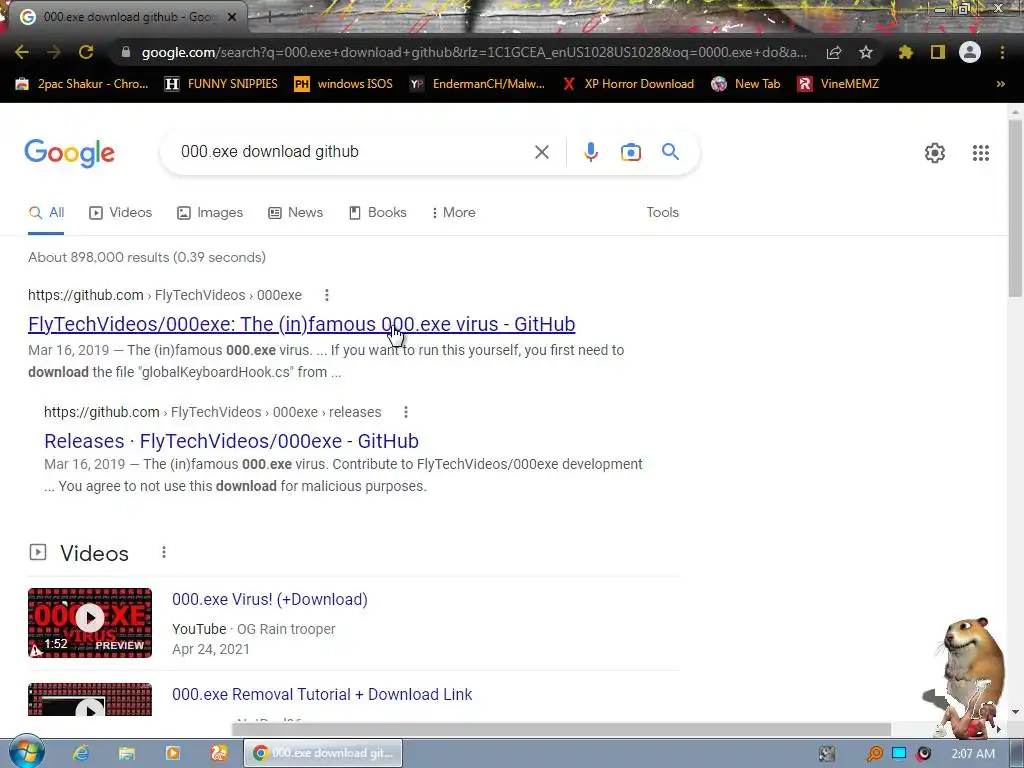This screenshot has height=768, width=1024.
Task: Open the Google apps grid
Action: [x=981, y=153]
